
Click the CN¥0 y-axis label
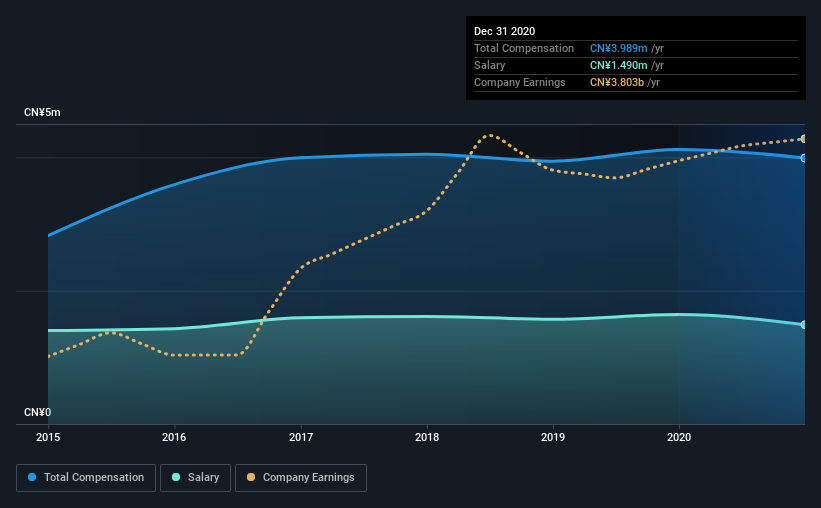pyautogui.click(x=38, y=413)
